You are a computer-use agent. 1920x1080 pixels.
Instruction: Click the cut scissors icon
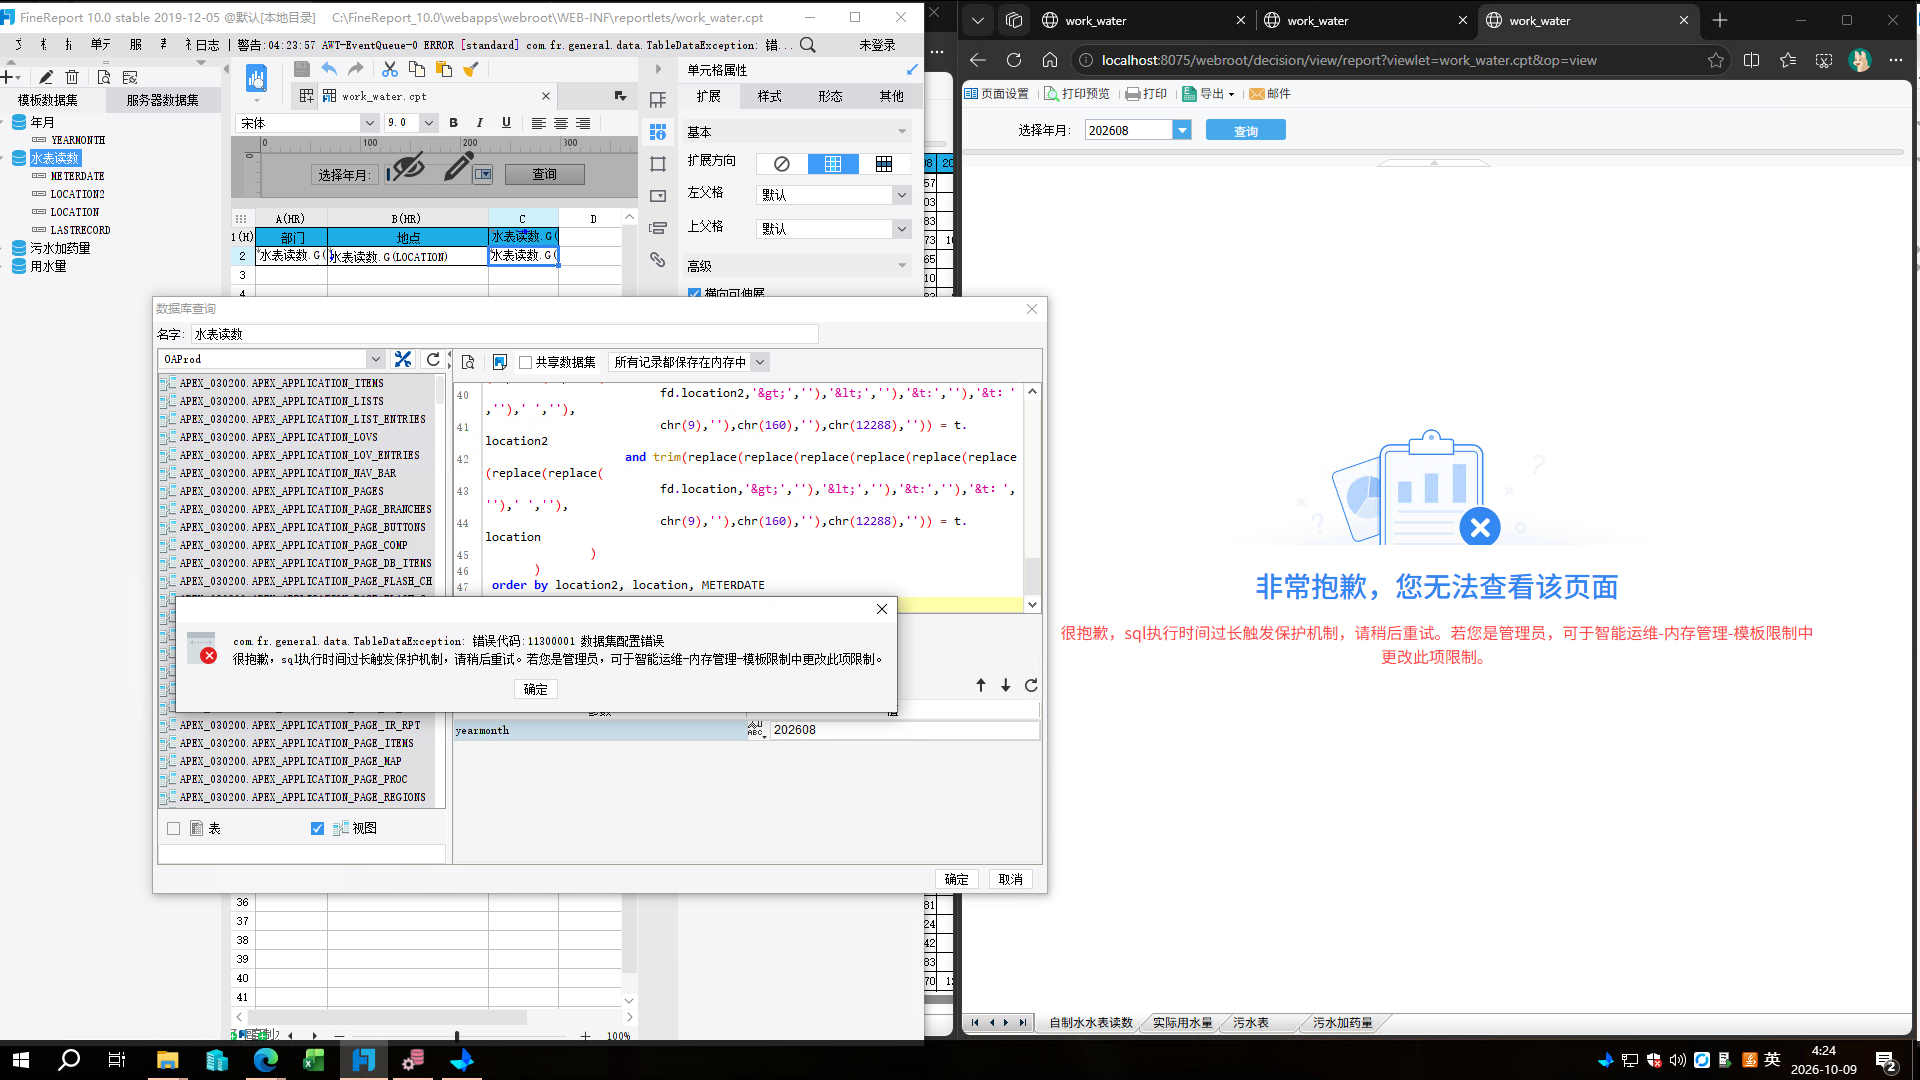(390, 69)
